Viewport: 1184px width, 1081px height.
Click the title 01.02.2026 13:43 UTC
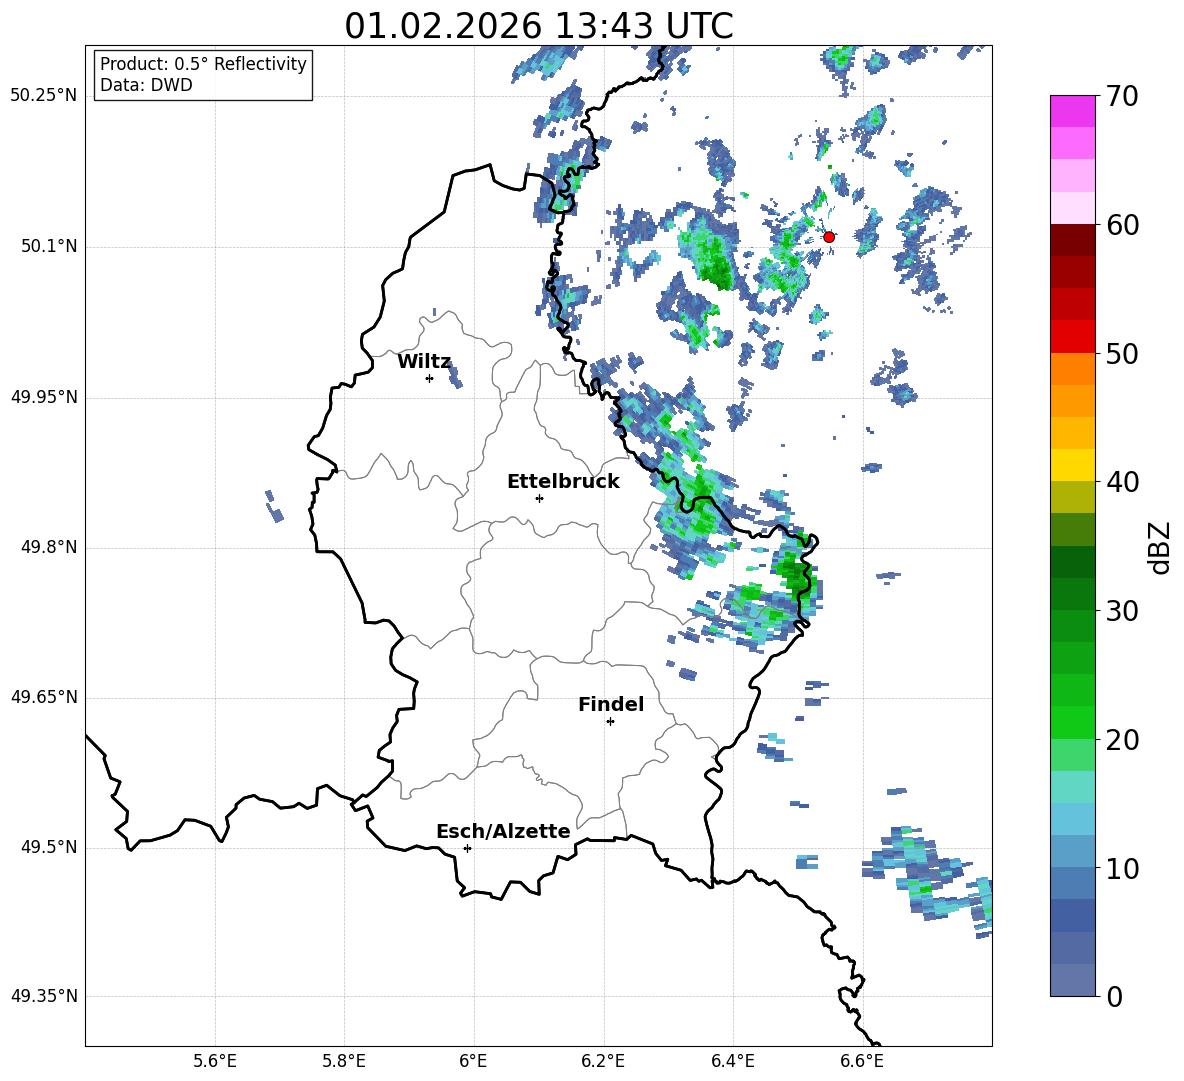point(539,26)
